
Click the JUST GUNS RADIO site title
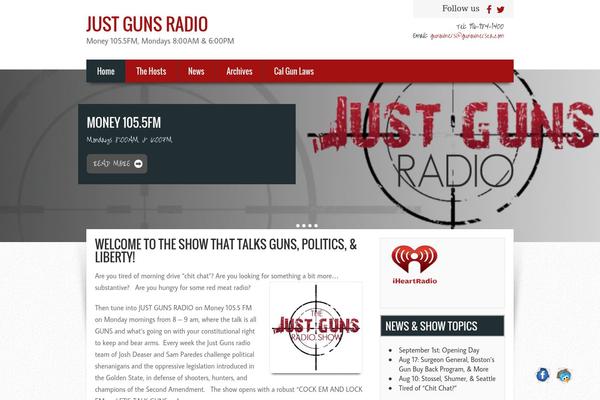[147, 24]
